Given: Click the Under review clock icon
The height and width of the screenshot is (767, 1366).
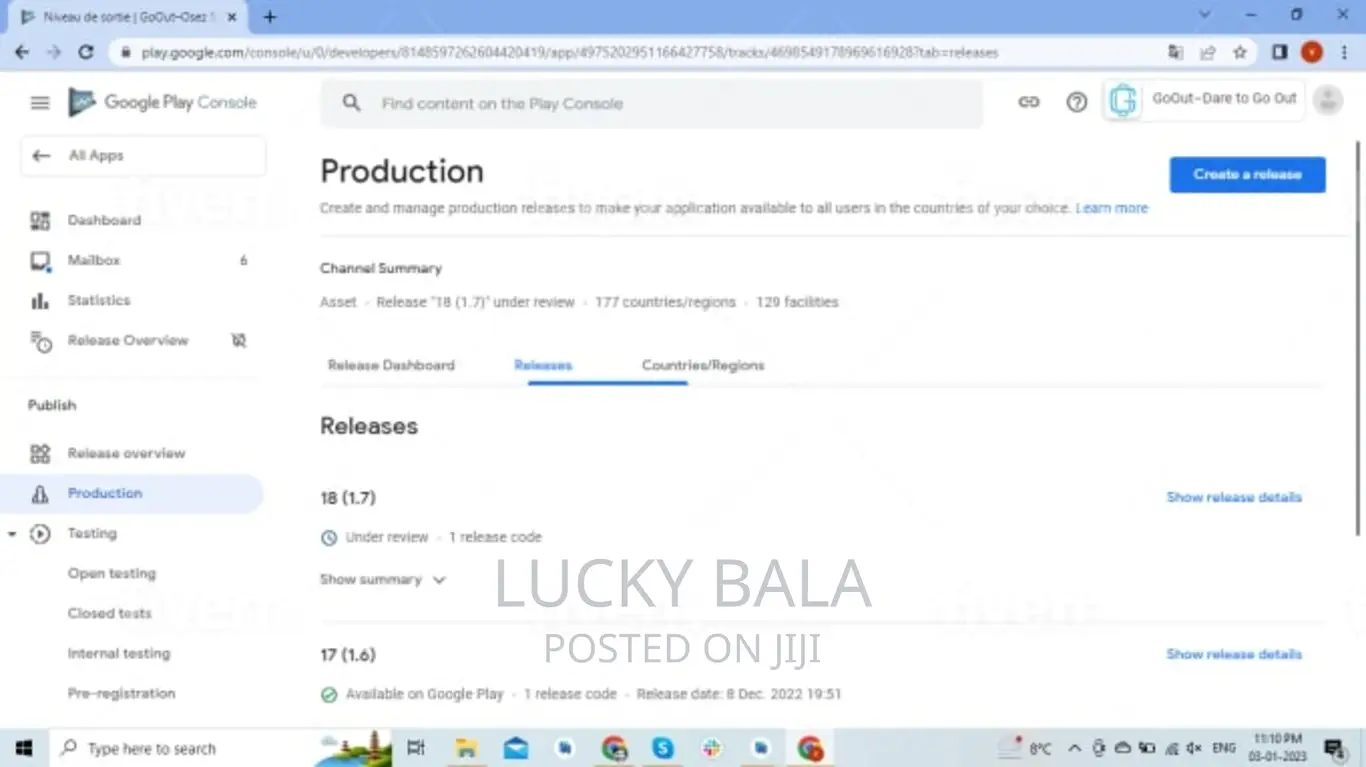Looking at the screenshot, I should [x=329, y=538].
